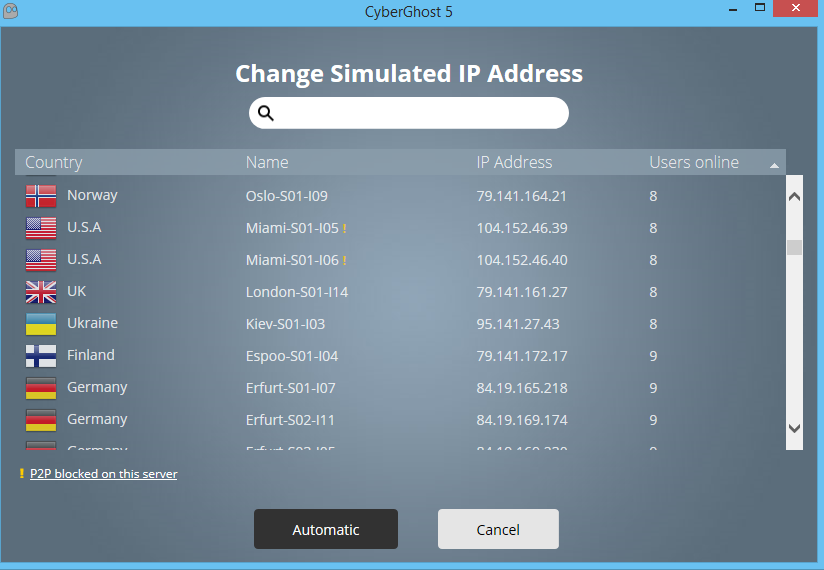Click the exclamation icon in the P2P legend

click(x=22, y=473)
